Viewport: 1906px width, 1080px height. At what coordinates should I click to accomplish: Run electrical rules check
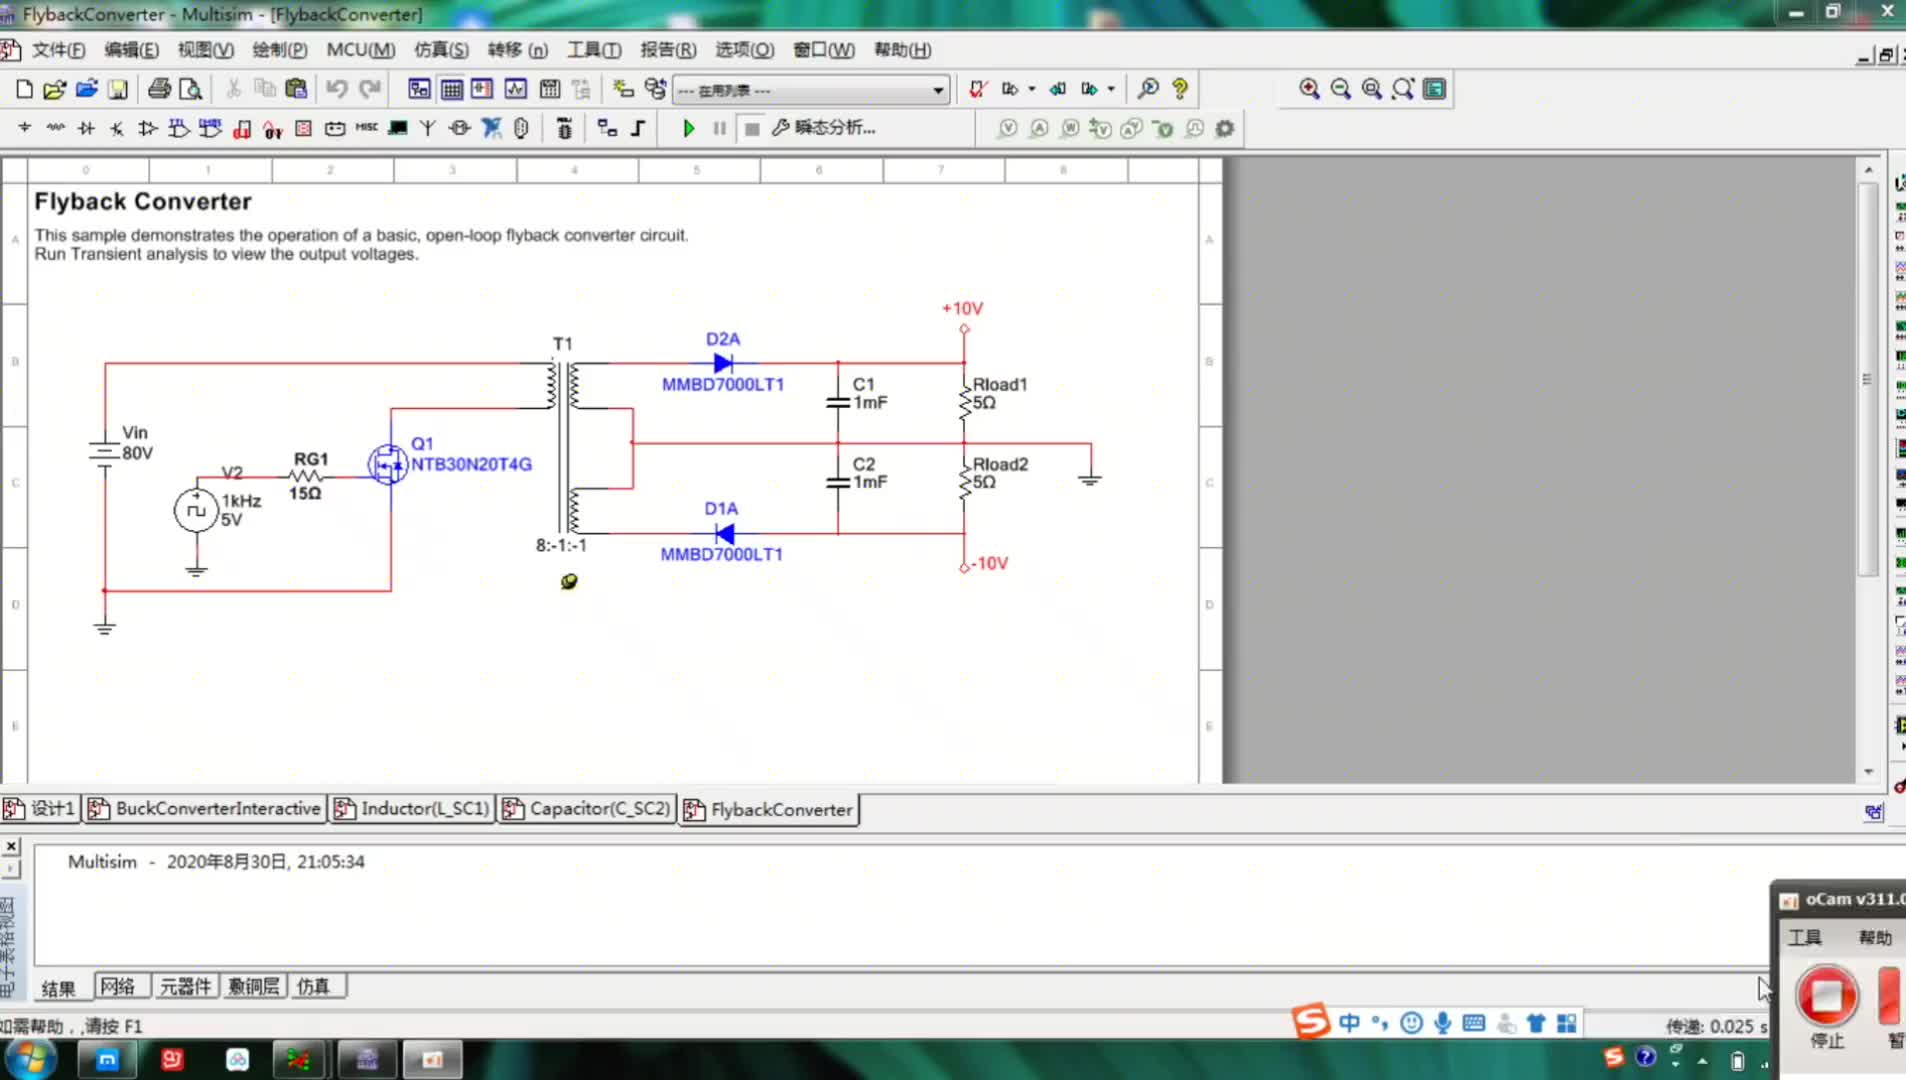coord(977,89)
